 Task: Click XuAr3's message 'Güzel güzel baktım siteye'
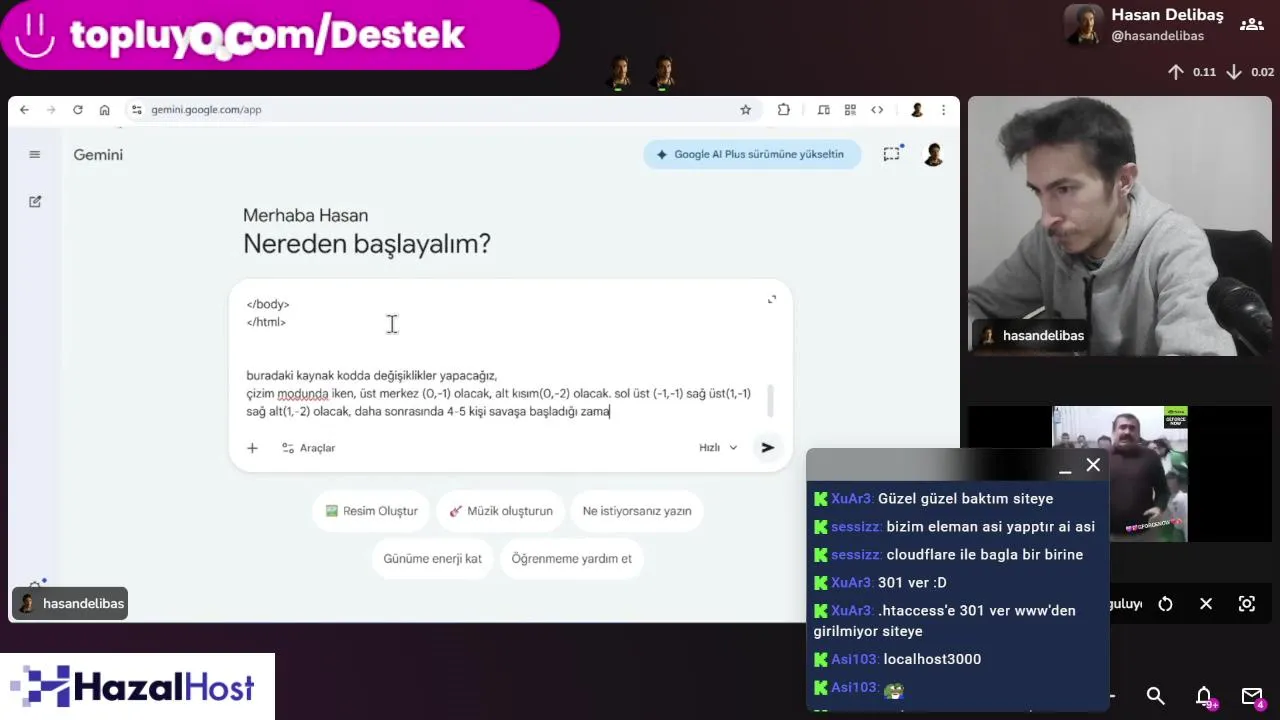point(965,499)
